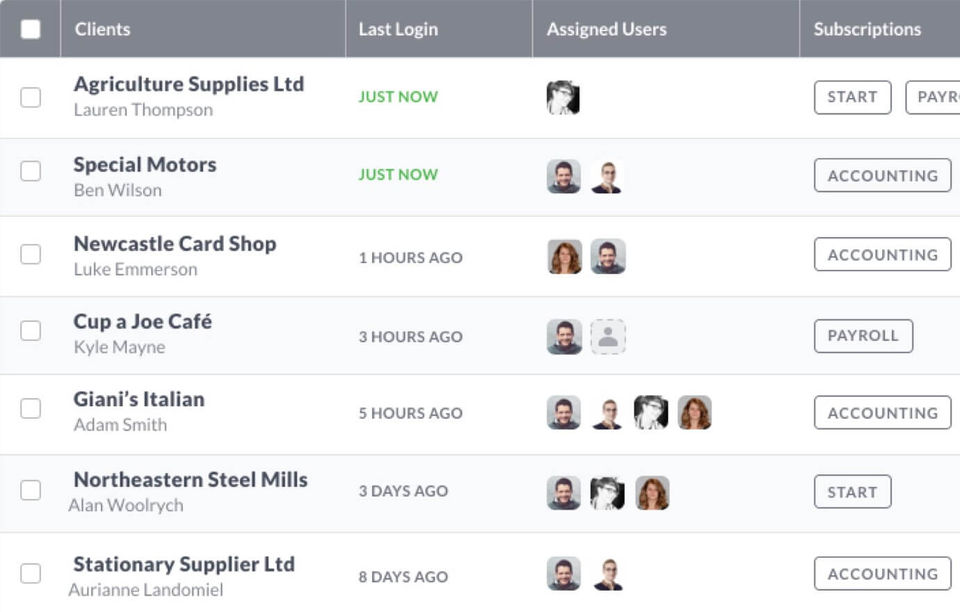
Task: Click the Assigned Users column header
Action: 606,29
